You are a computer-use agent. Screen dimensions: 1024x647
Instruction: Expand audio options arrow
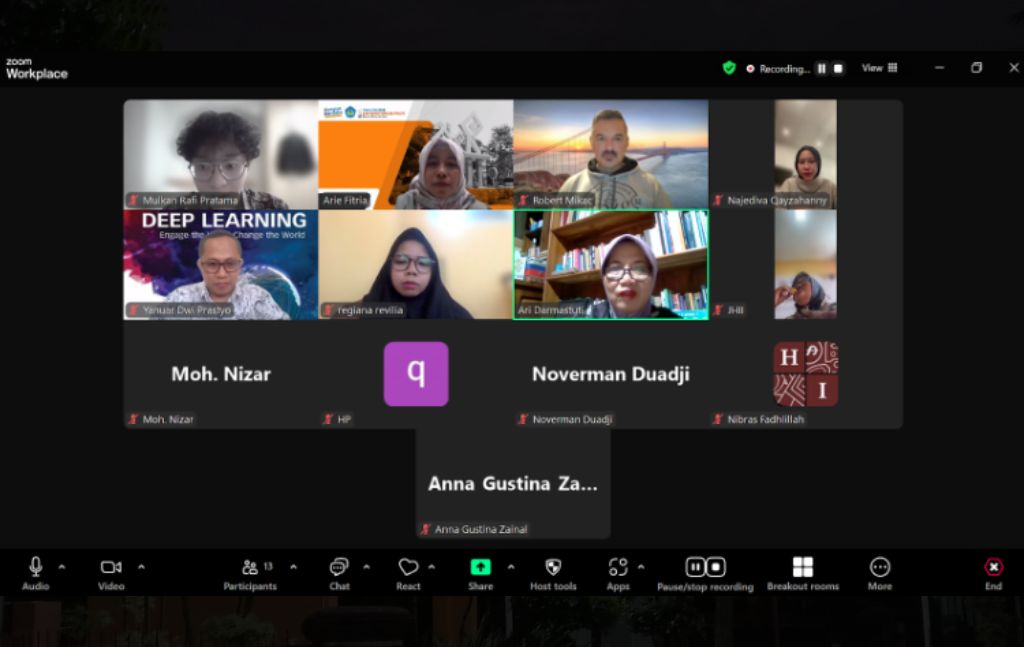coord(62,567)
